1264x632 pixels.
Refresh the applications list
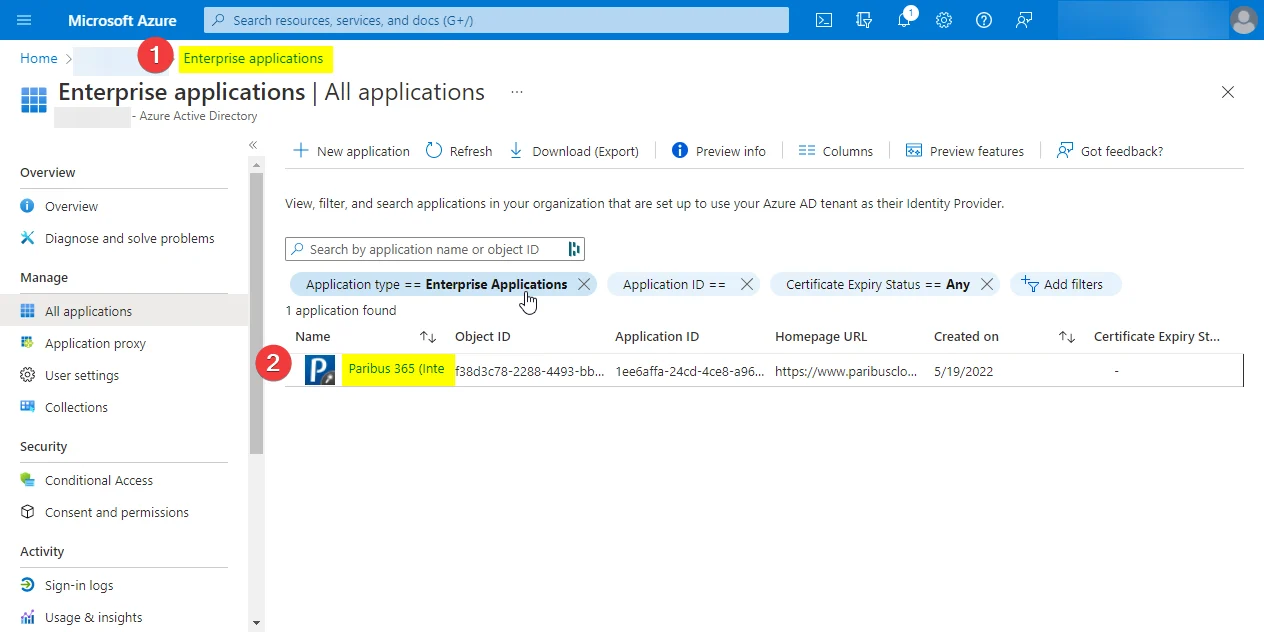click(x=459, y=151)
